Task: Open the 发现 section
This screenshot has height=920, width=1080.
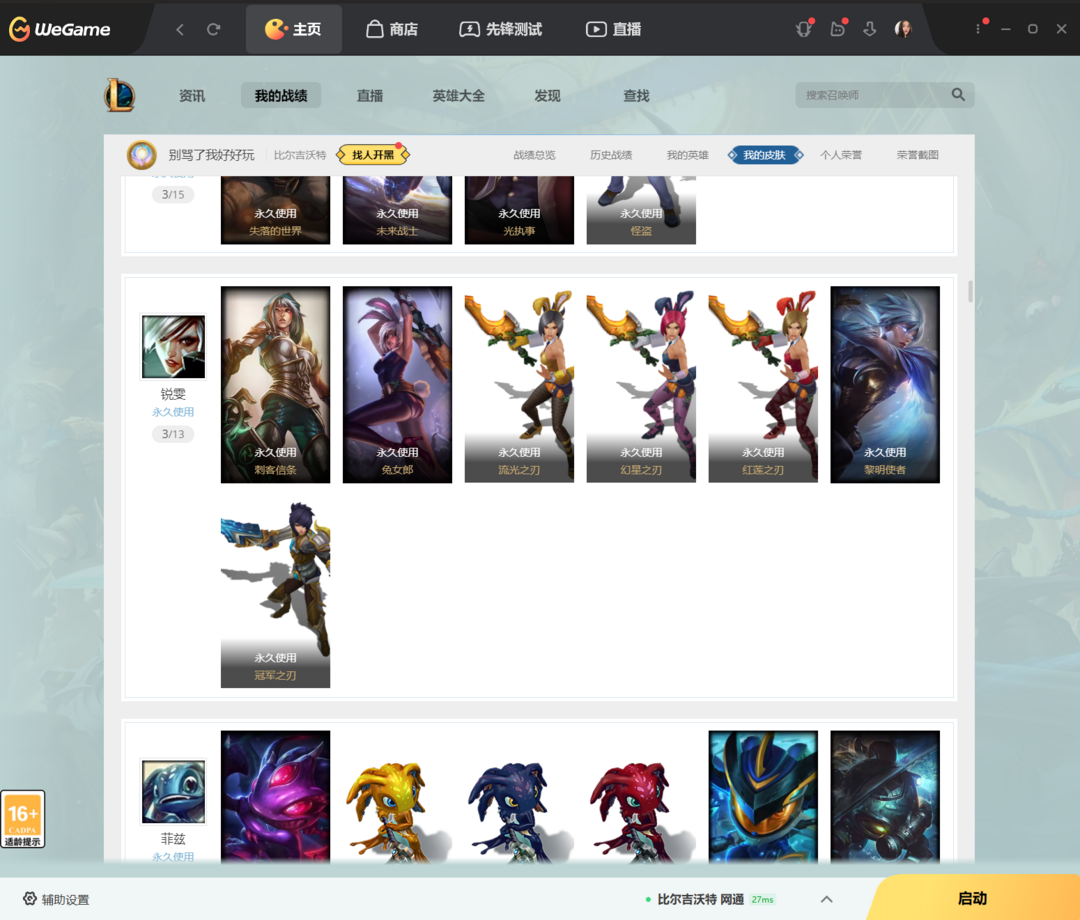Action: tap(548, 96)
